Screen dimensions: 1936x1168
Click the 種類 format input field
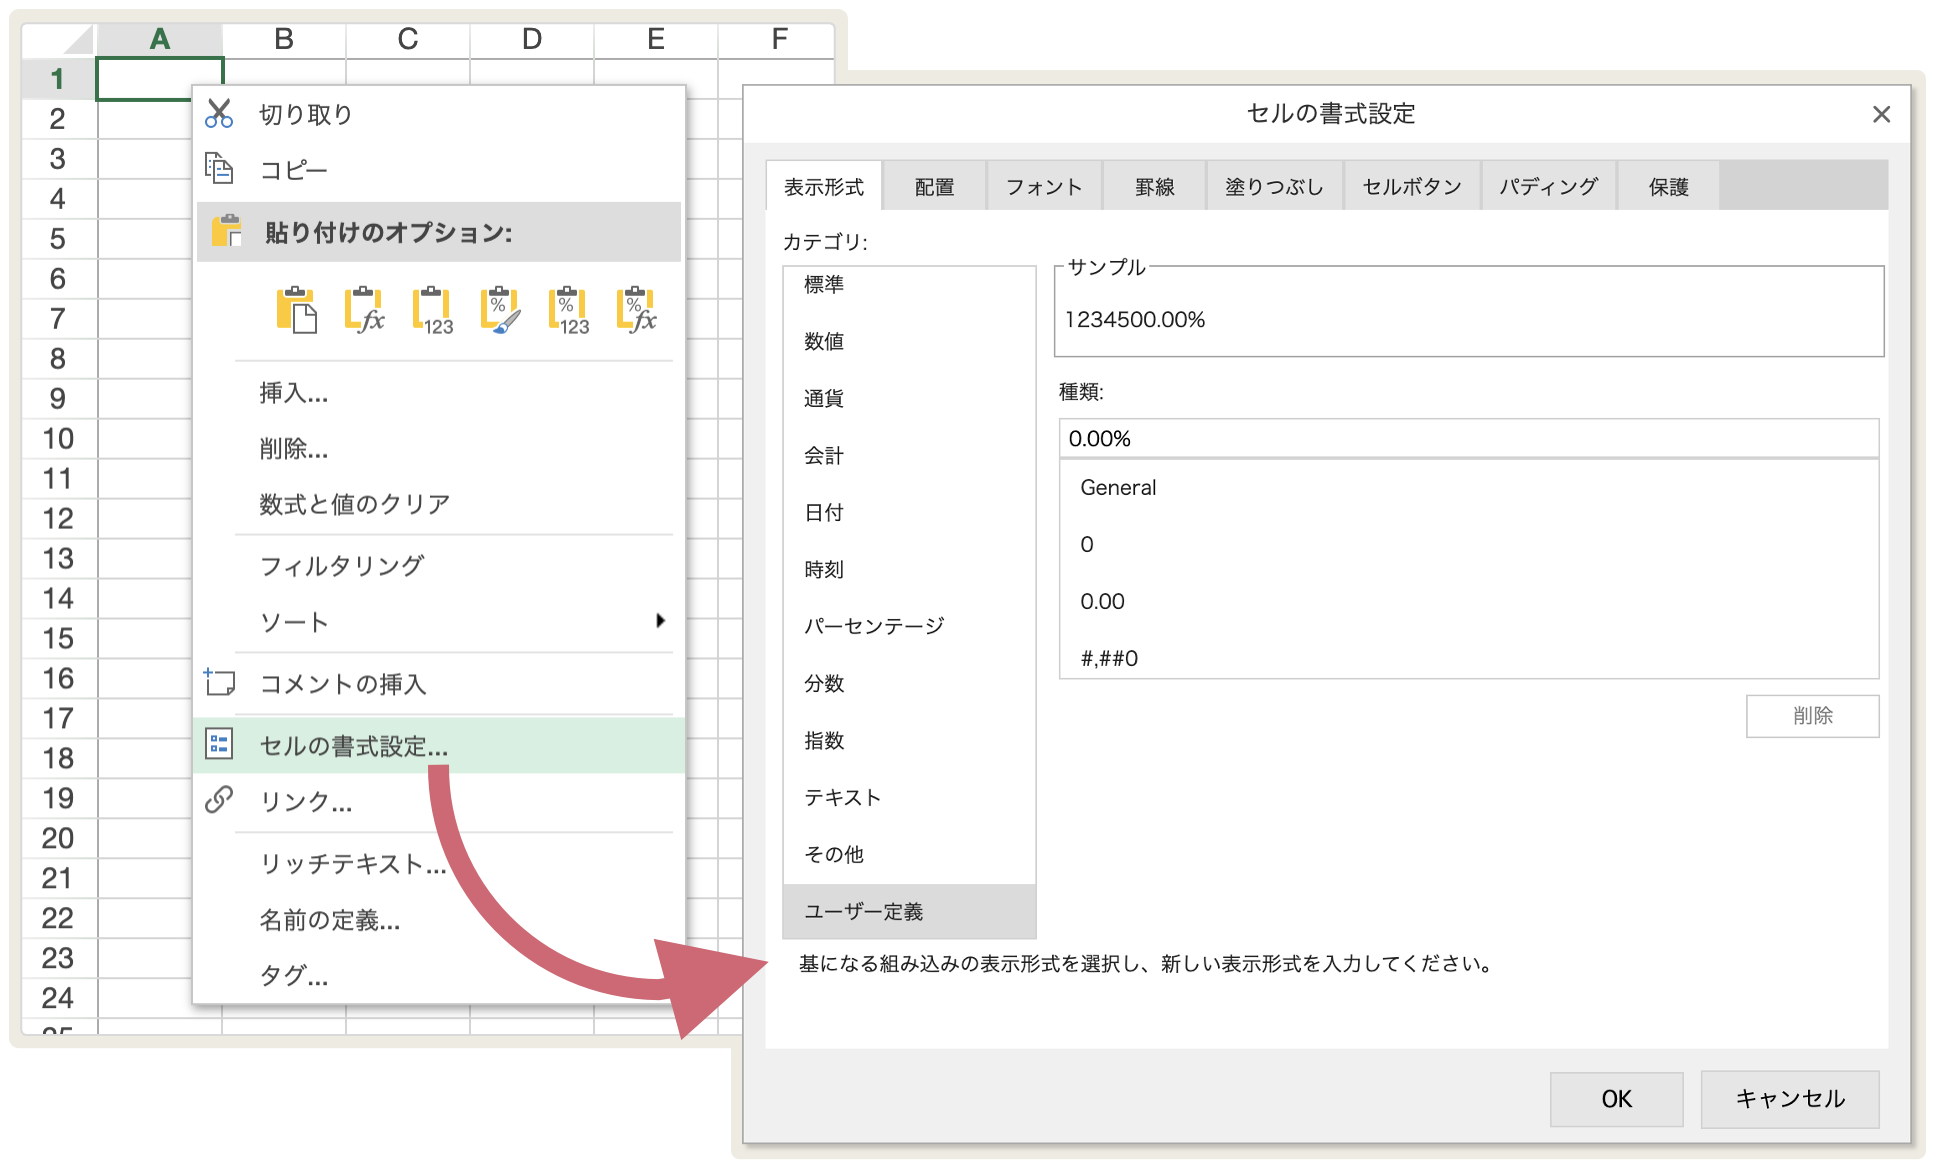[x=1468, y=438]
